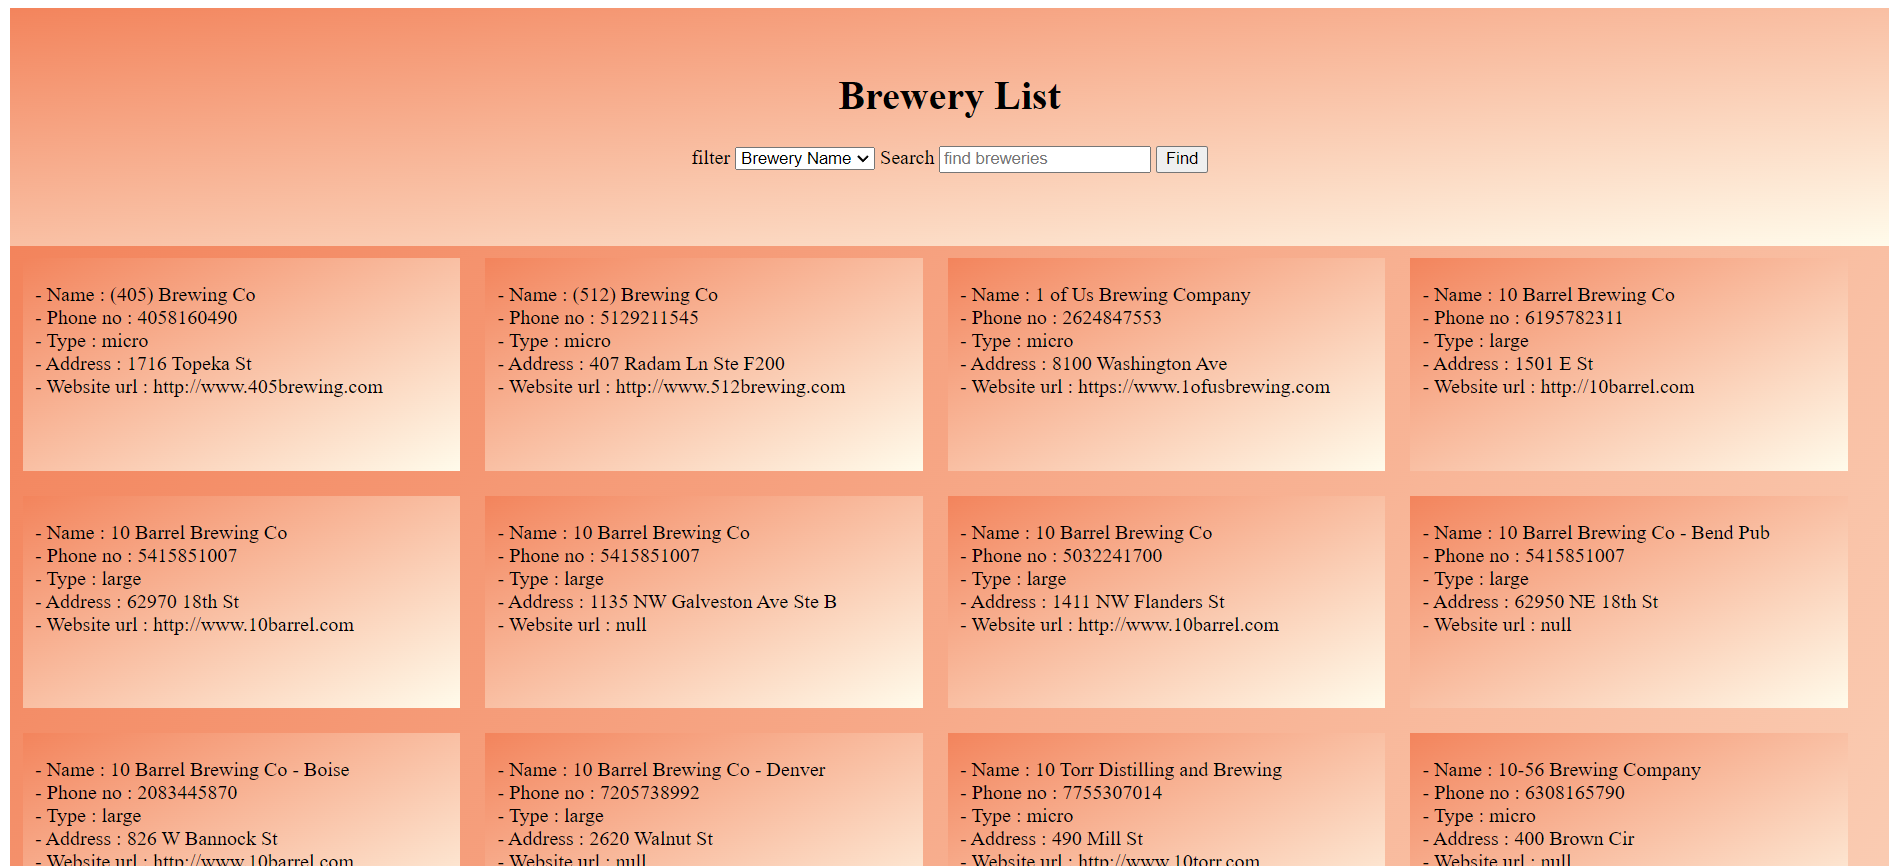Click name 10 Barrel Brewing Co - Denver
The image size is (1898, 866).
tap(699, 770)
